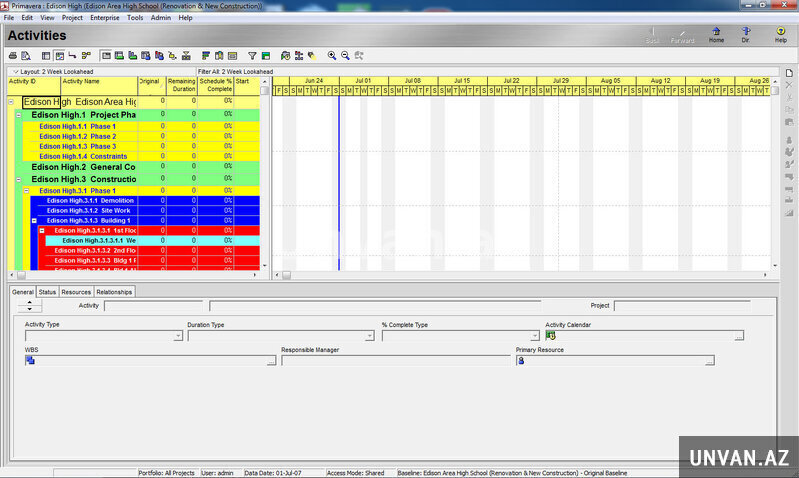
Task: Click the Help icon at top right
Action: tap(780, 35)
